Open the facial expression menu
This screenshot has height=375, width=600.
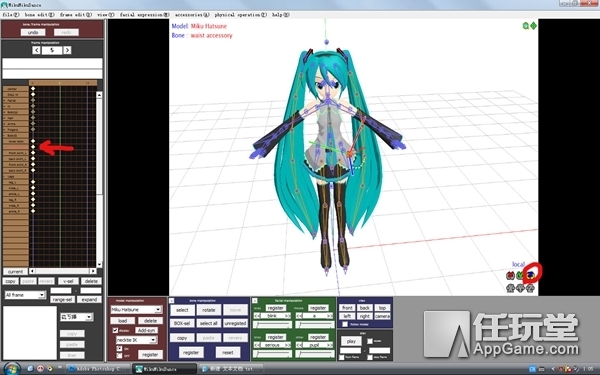coord(144,15)
